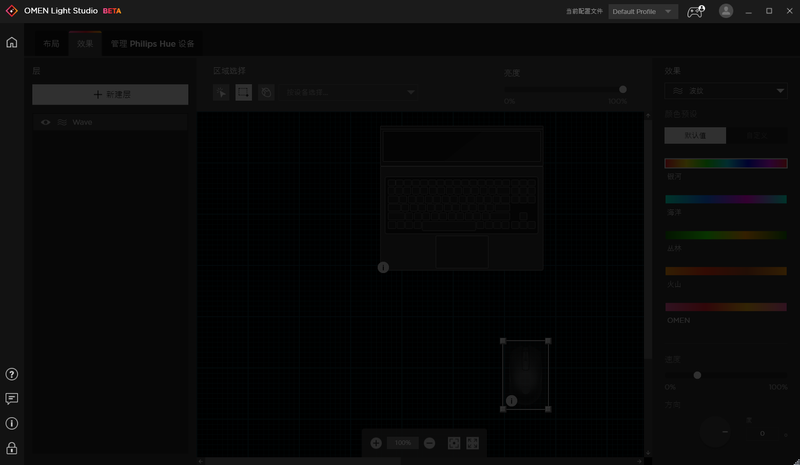The height and width of the screenshot is (465, 800).
Task: Click the 新建层 add layer button
Action: 110,95
